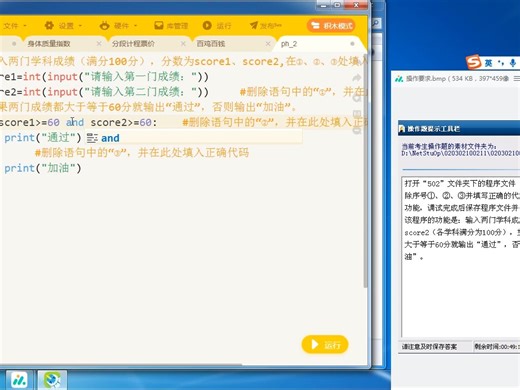Click the 请输入第一门成绩 input code line
Screen dimensions: 520x390
(x=104, y=77)
